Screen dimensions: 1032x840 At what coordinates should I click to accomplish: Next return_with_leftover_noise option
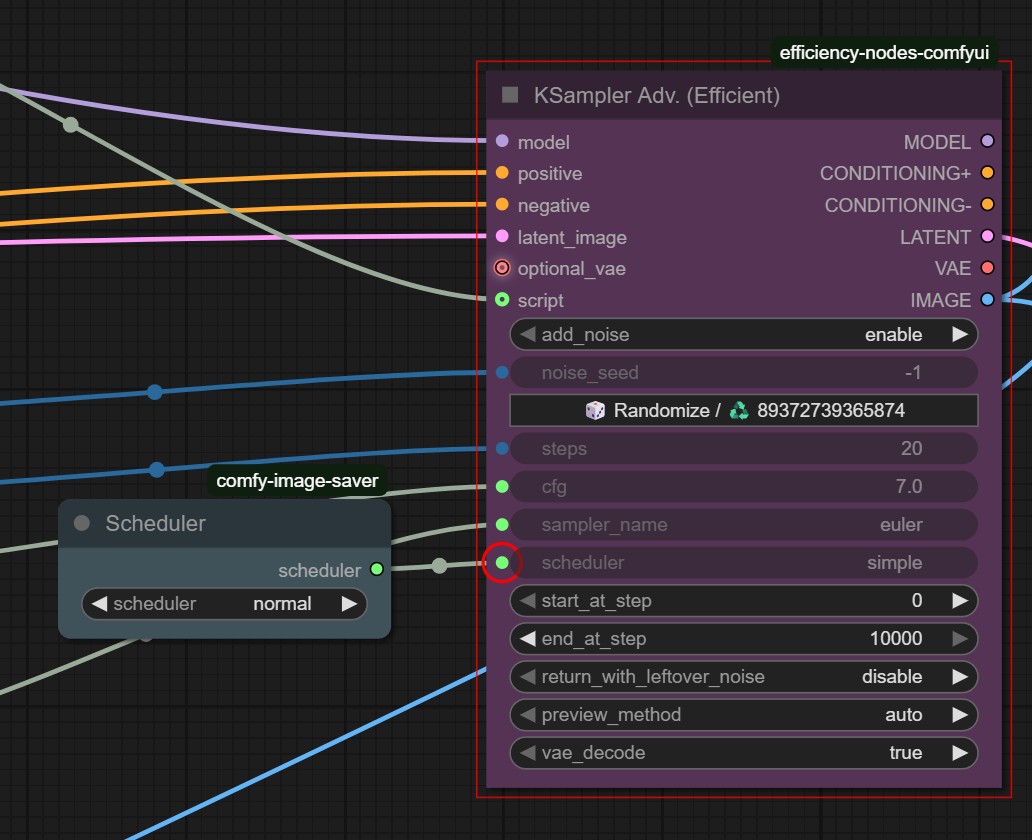click(960, 677)
